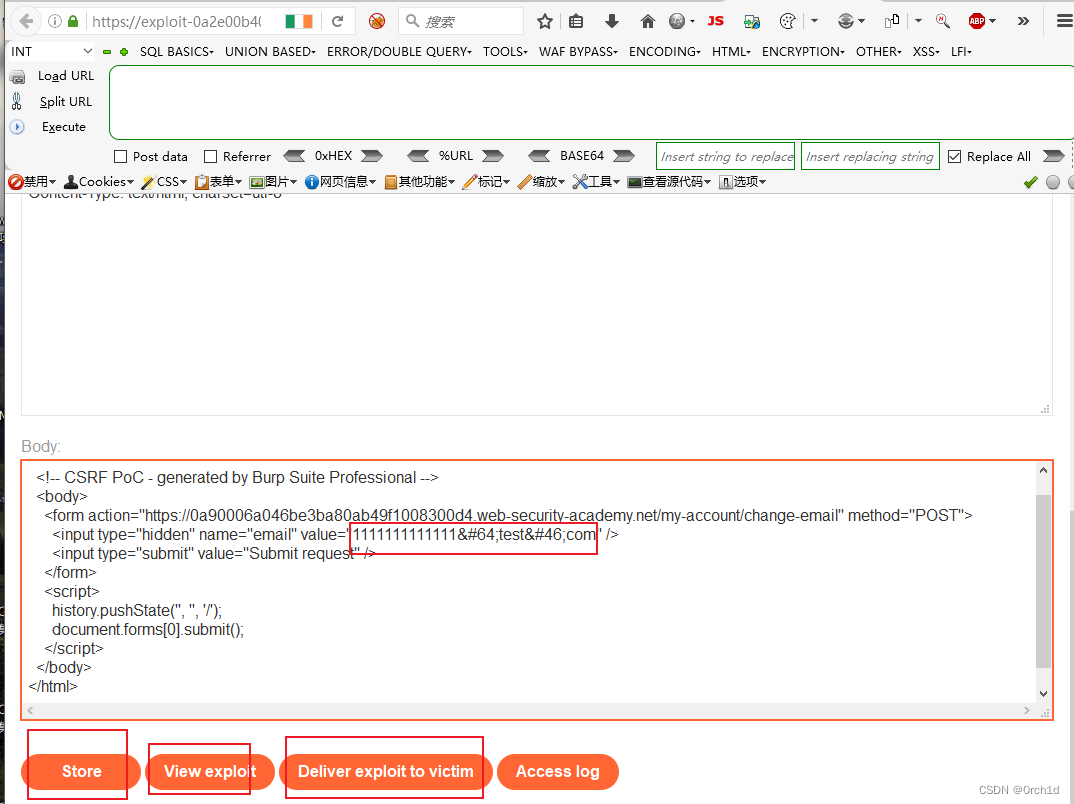This screenshot has height=804, width=1074.
Task: Click the site info circle icon
Action: (55, 21)
